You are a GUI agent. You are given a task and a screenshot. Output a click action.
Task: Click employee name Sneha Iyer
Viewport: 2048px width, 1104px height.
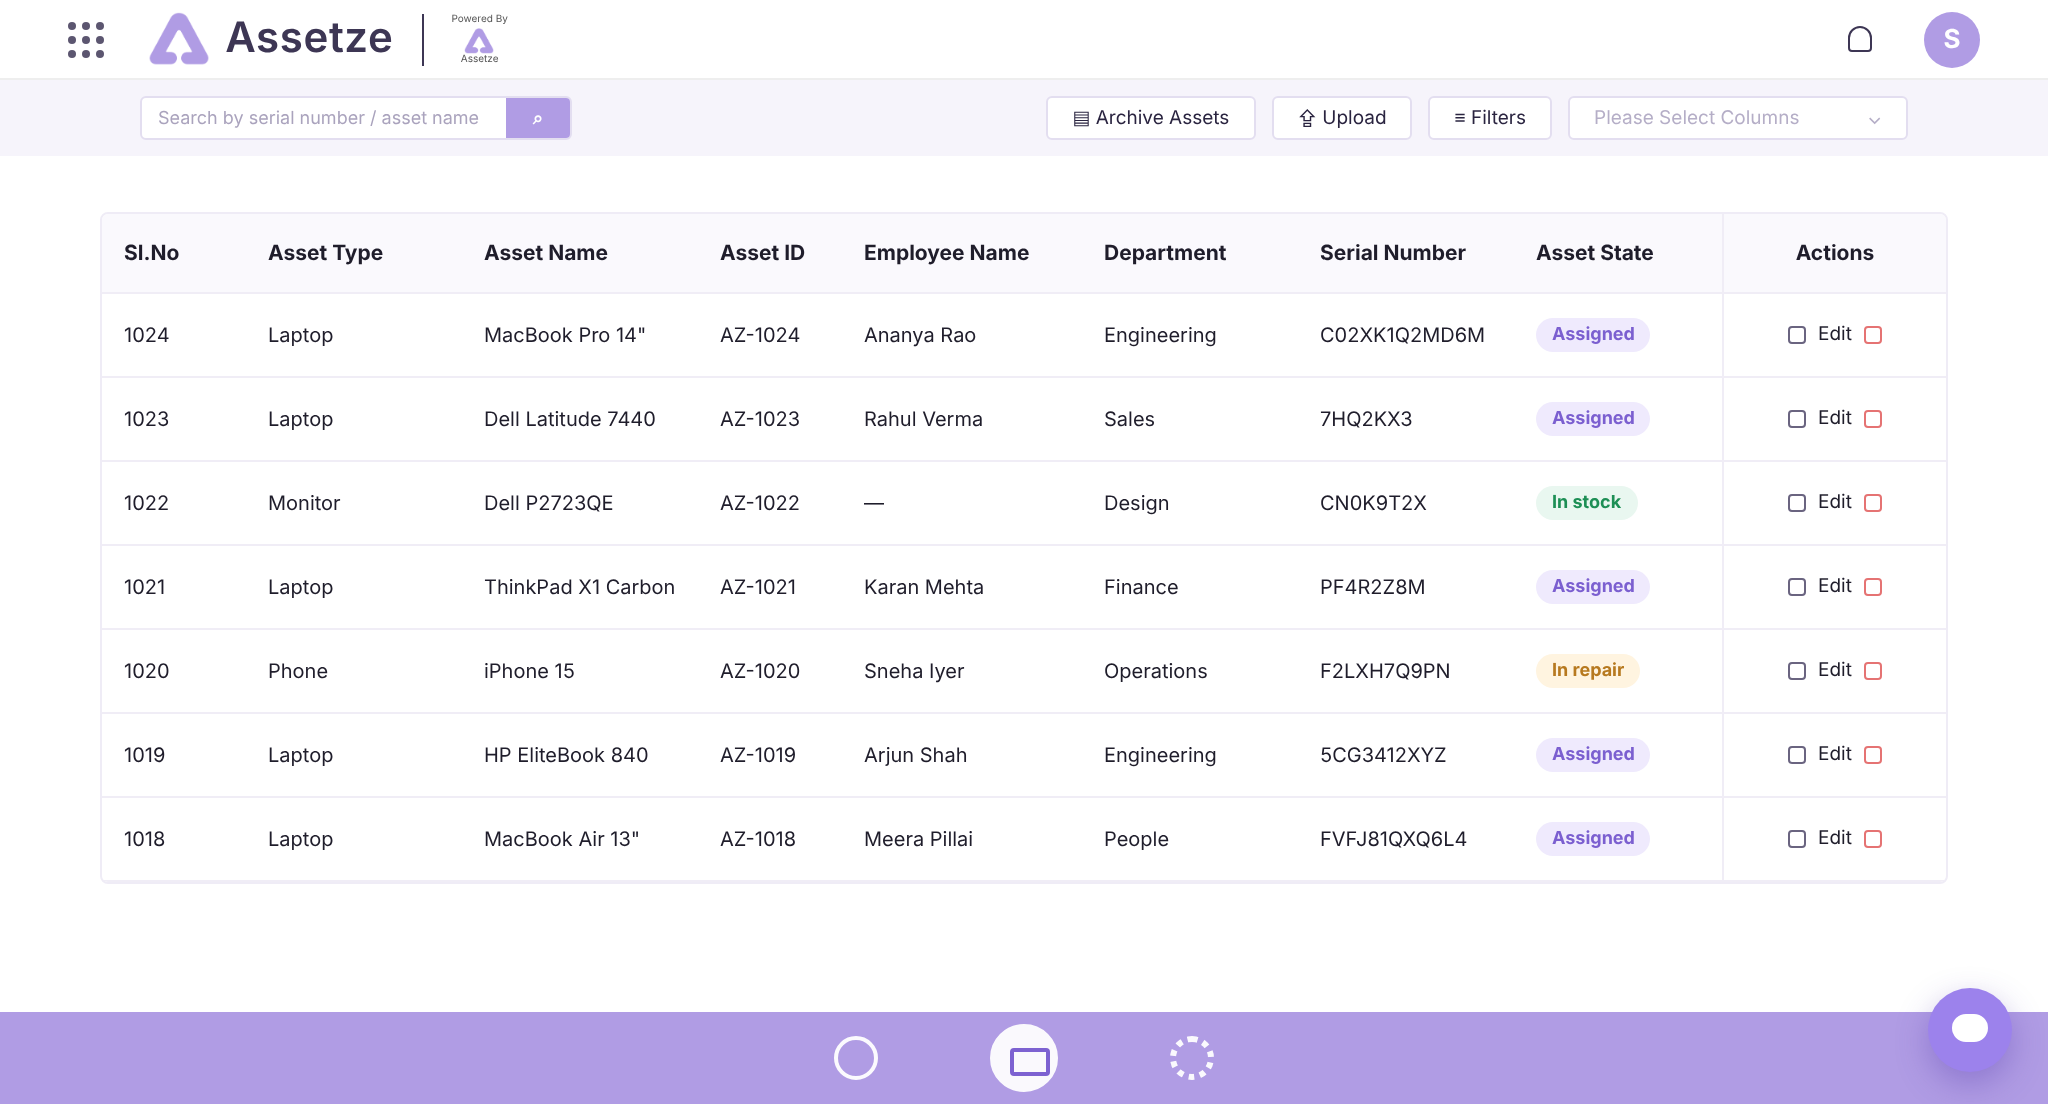[x=914, y=671]
